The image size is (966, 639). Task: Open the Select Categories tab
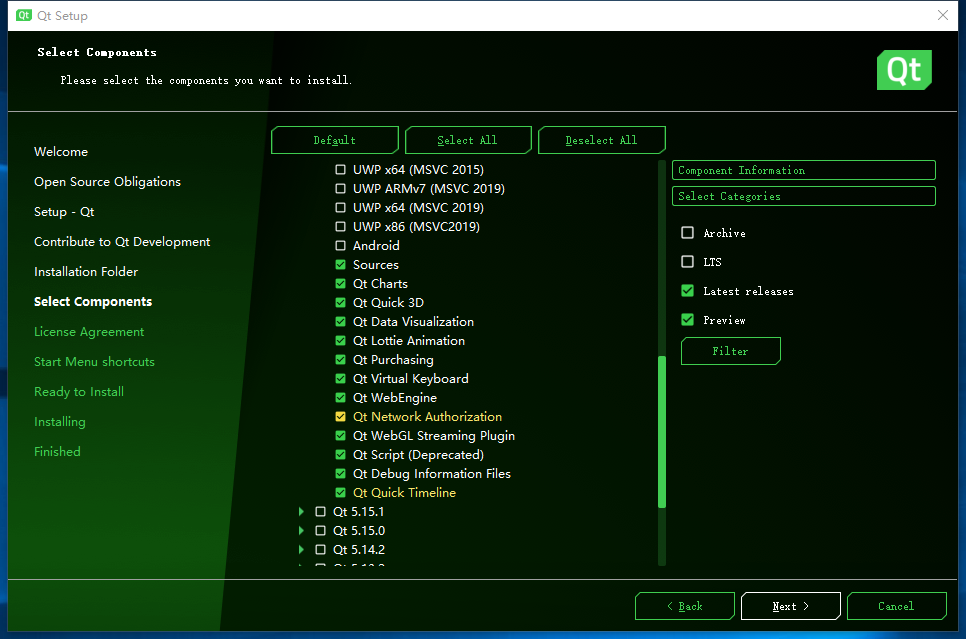pos(803,196)
